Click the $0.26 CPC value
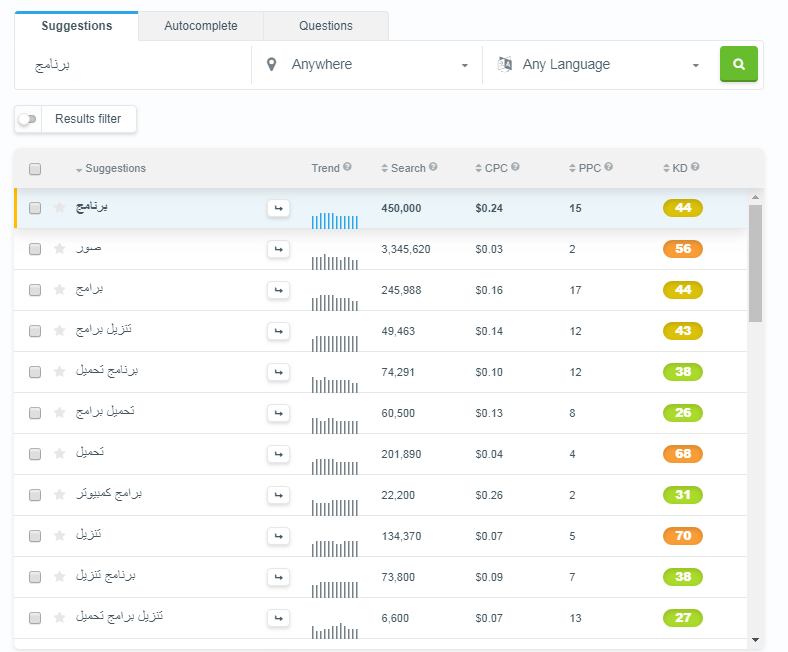788x652 pixels. (489, 495)
